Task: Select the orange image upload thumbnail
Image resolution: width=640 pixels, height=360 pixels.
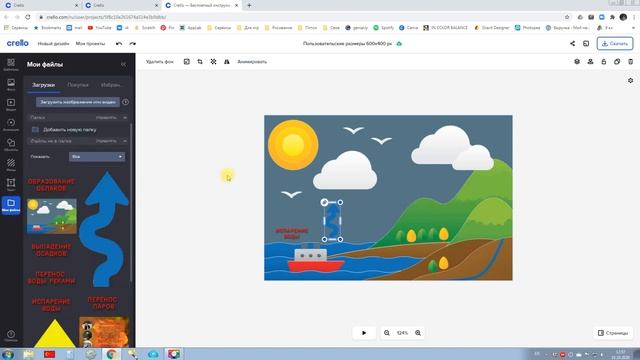Action: coord(104,332)
